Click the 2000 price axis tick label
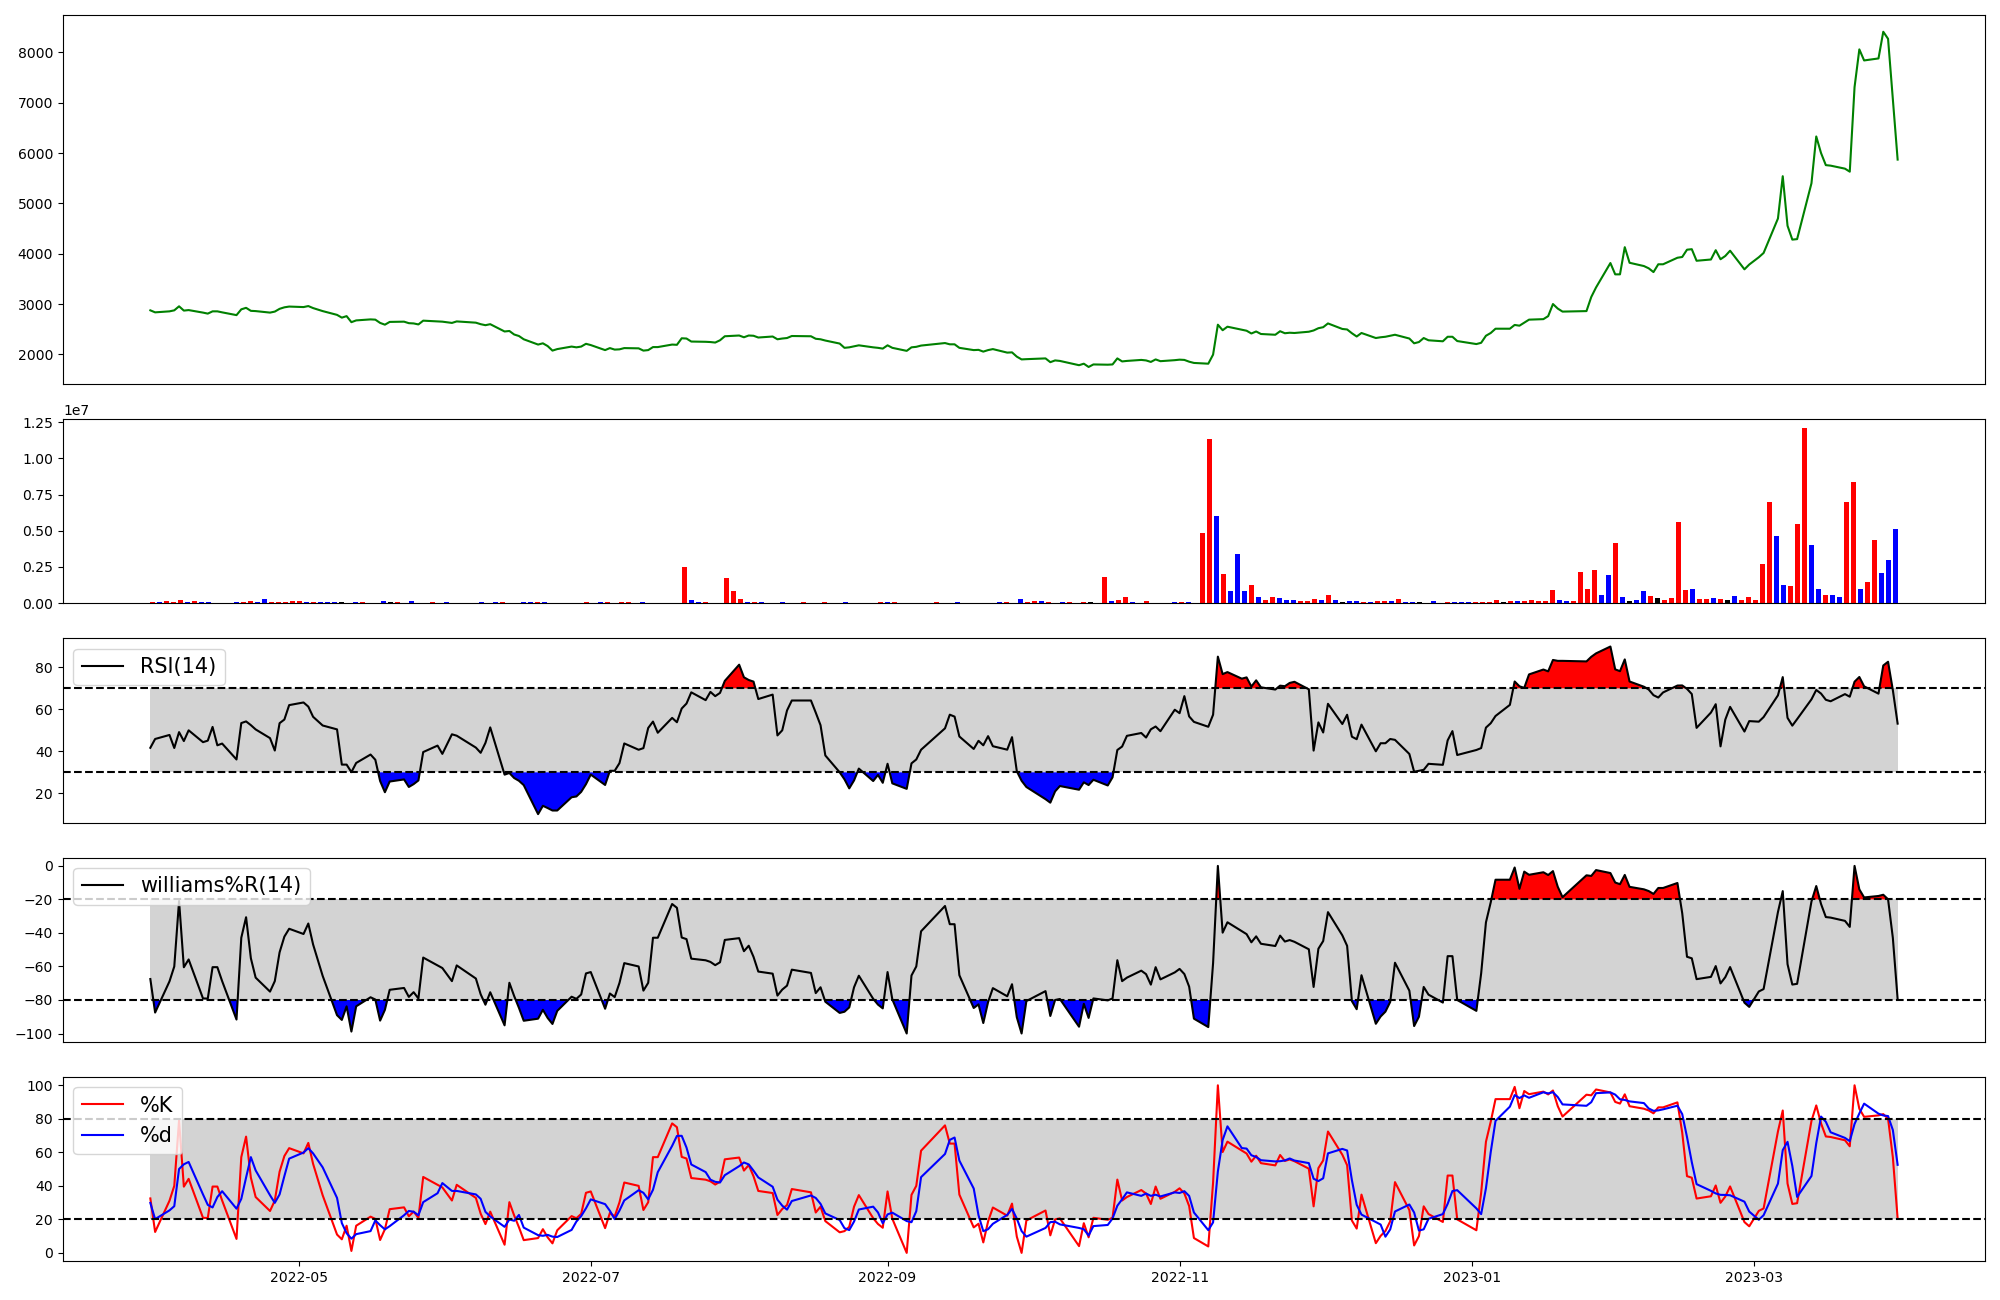The image size is (2000, 1300). pos(36,355)
